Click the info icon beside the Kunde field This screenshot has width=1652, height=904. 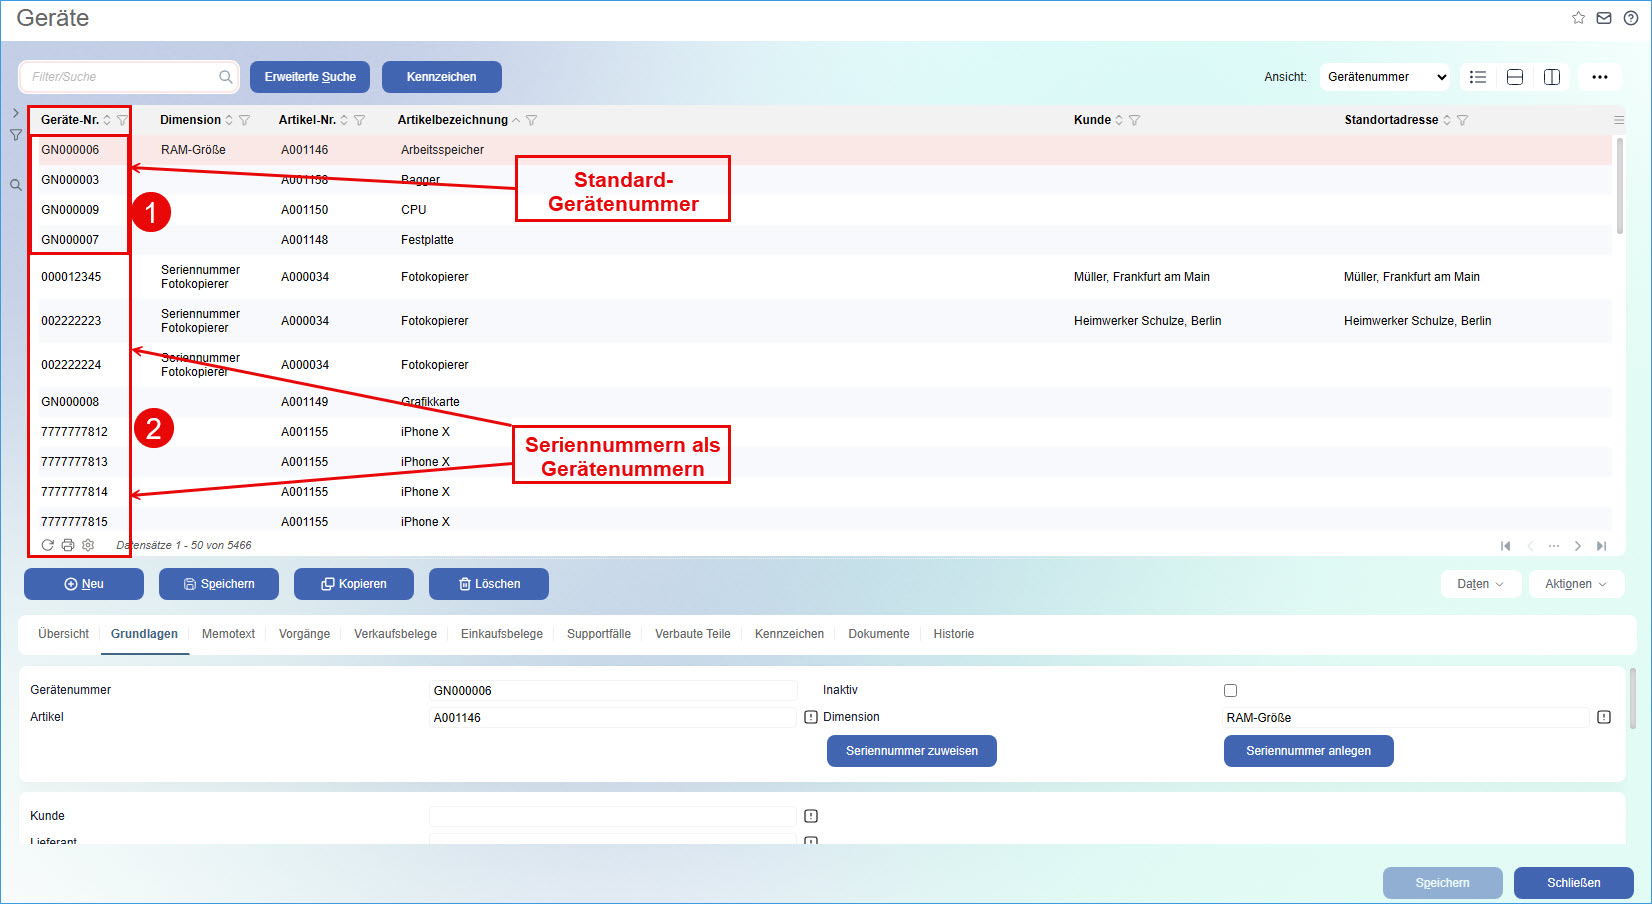coord(811,816)
